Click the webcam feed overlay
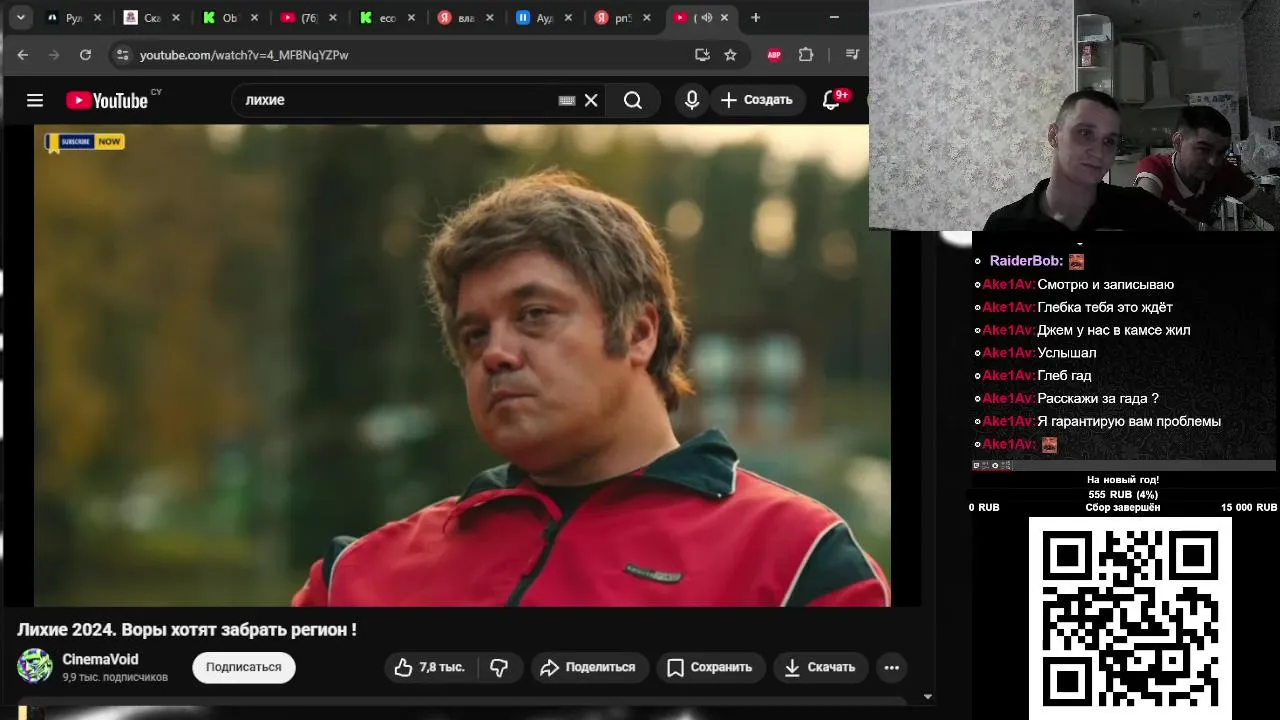This screenshot has height=720, width=1280. pos(1074,116)
